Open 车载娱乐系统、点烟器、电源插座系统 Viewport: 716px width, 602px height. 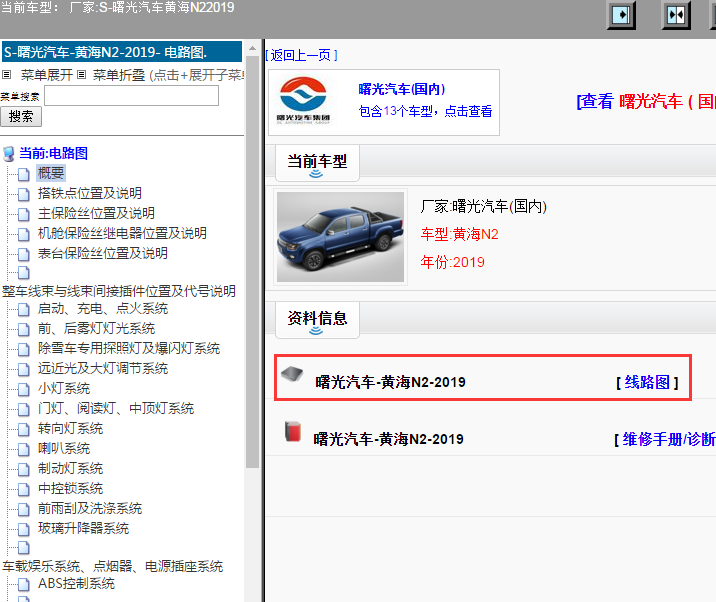coord(112,566)
